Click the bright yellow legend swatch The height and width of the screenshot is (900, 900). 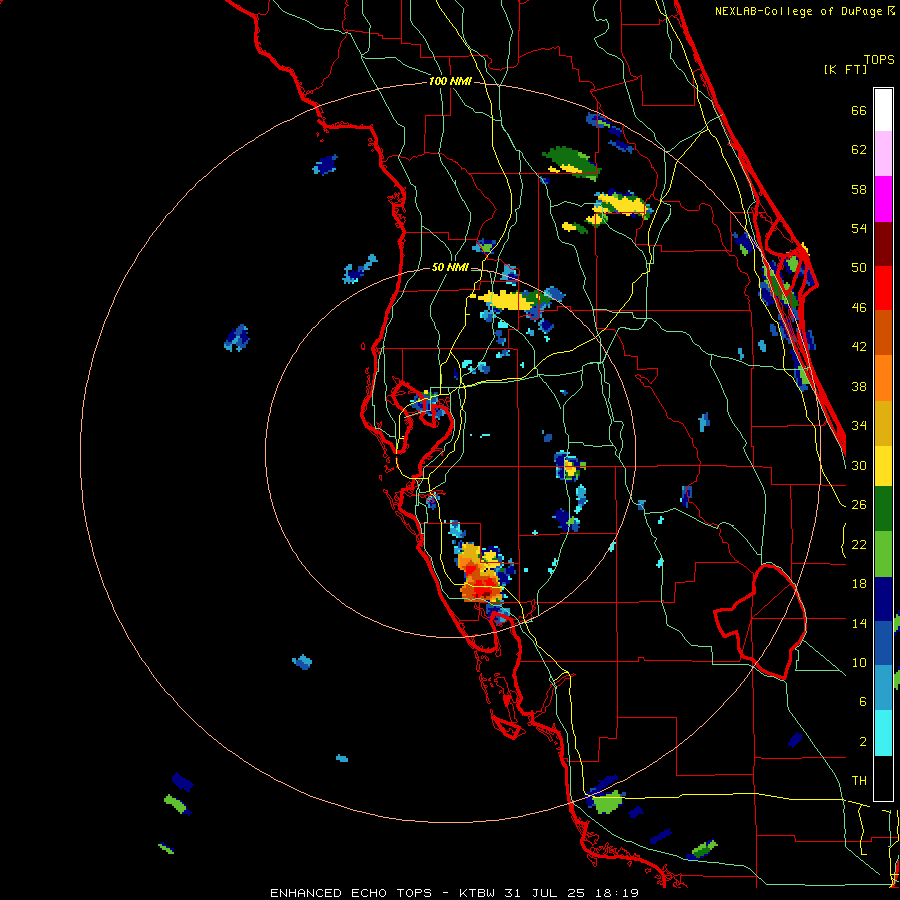(883, 466)
